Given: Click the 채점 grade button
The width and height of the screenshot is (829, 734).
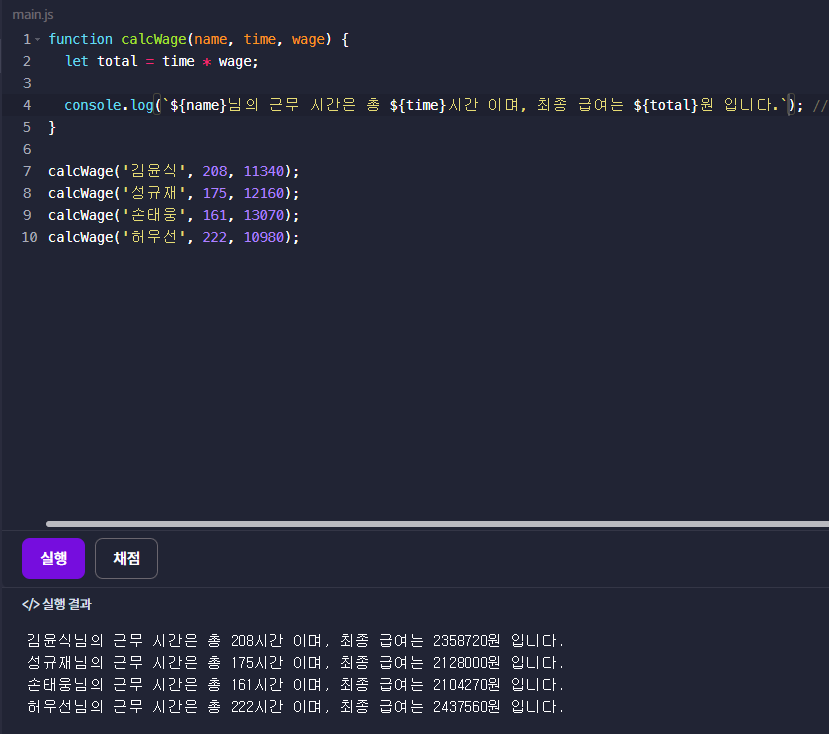Looking at the screenshot, I should pyautogui.click(x=126, y=558).
